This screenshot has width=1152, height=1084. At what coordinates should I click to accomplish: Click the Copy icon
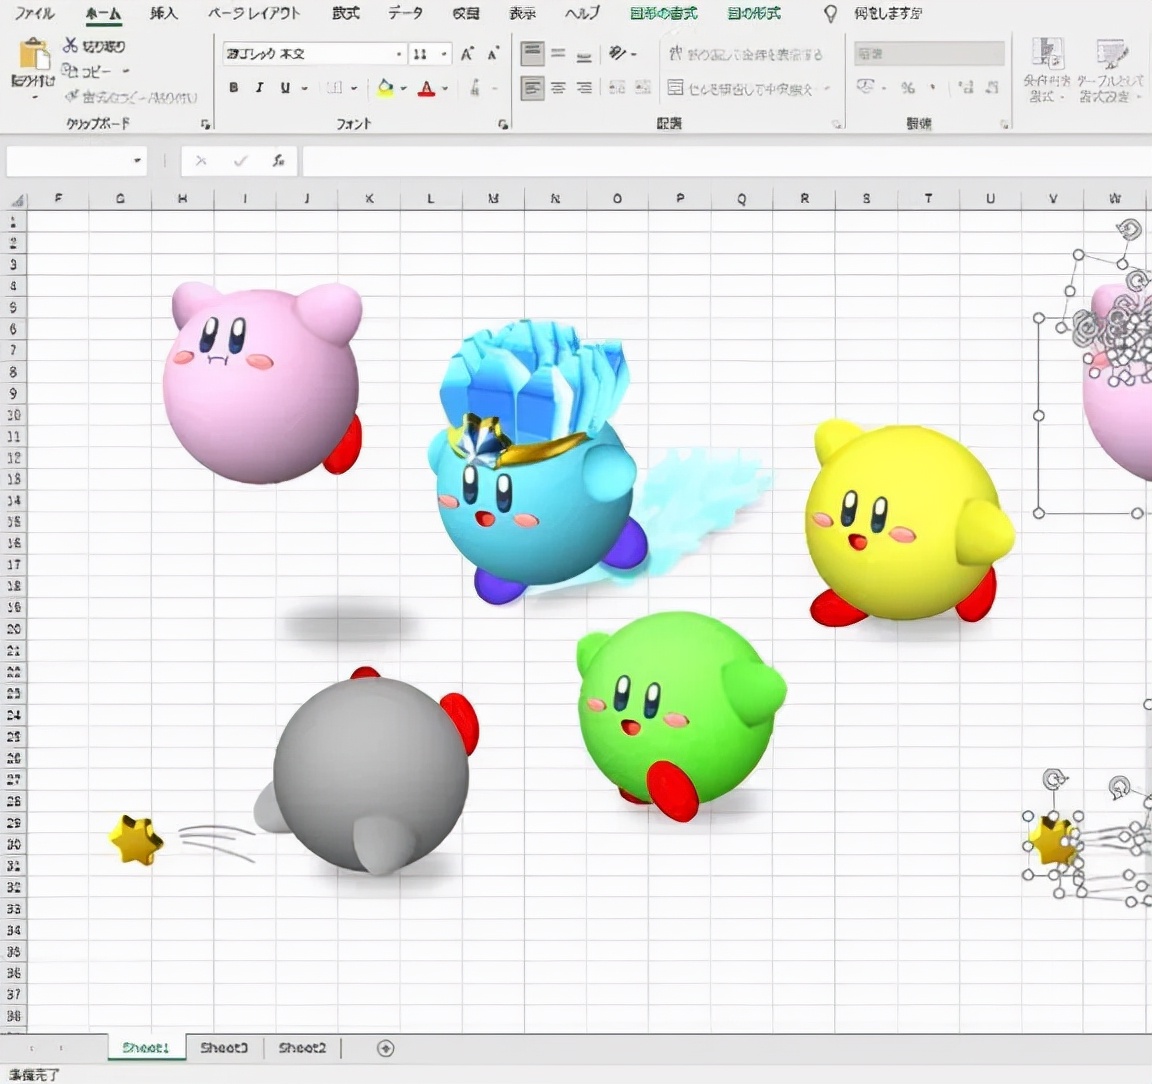[x=70, y=71]
